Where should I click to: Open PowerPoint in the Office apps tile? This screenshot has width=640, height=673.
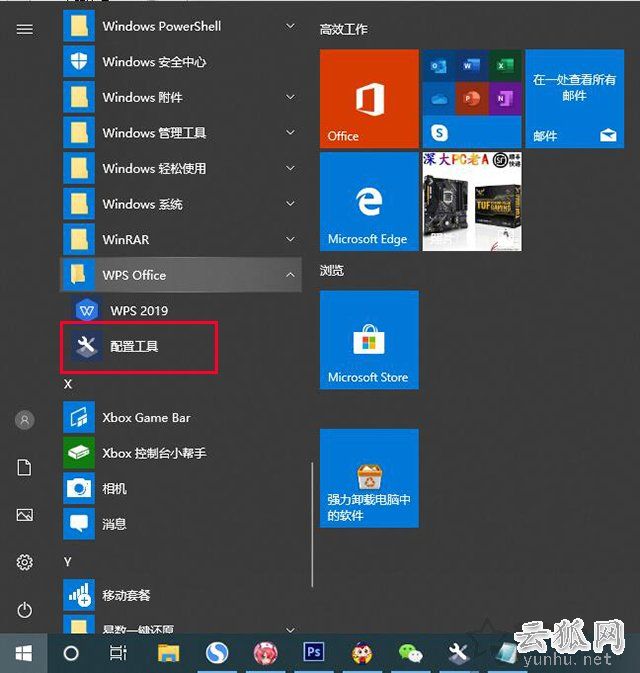point(472,99)
